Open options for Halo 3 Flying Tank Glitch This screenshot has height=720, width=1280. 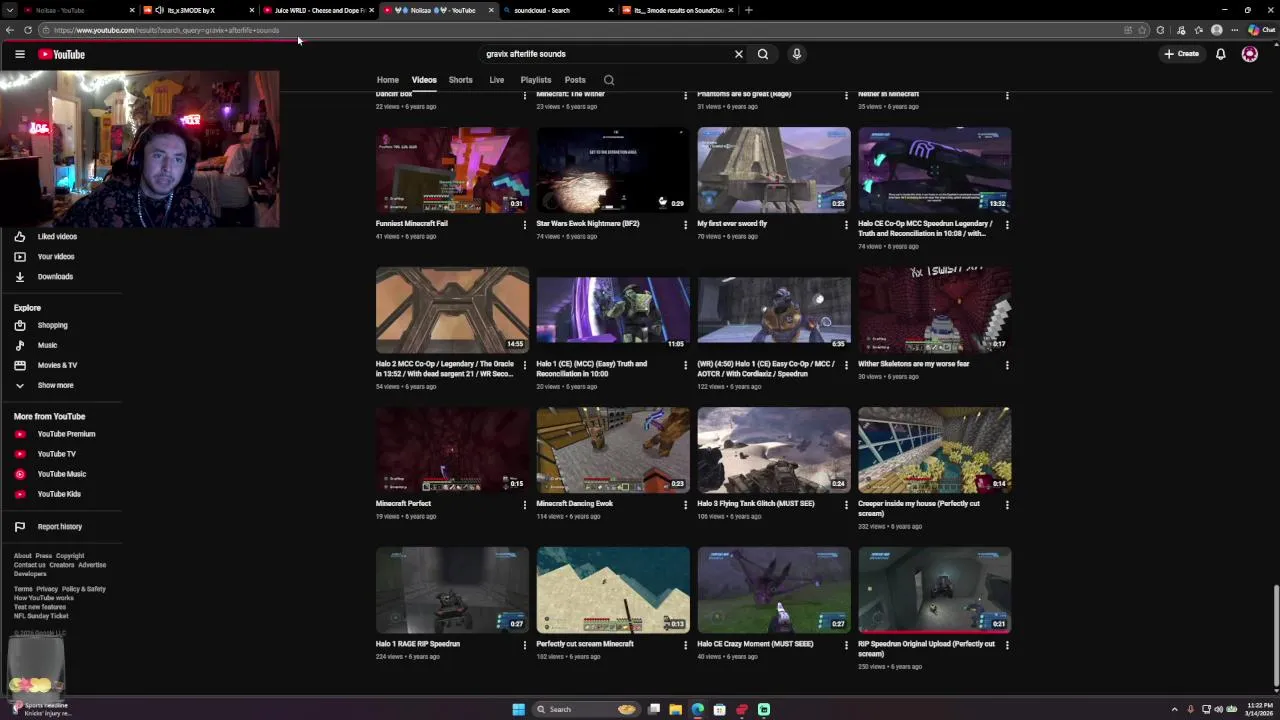tap(846, 505)
